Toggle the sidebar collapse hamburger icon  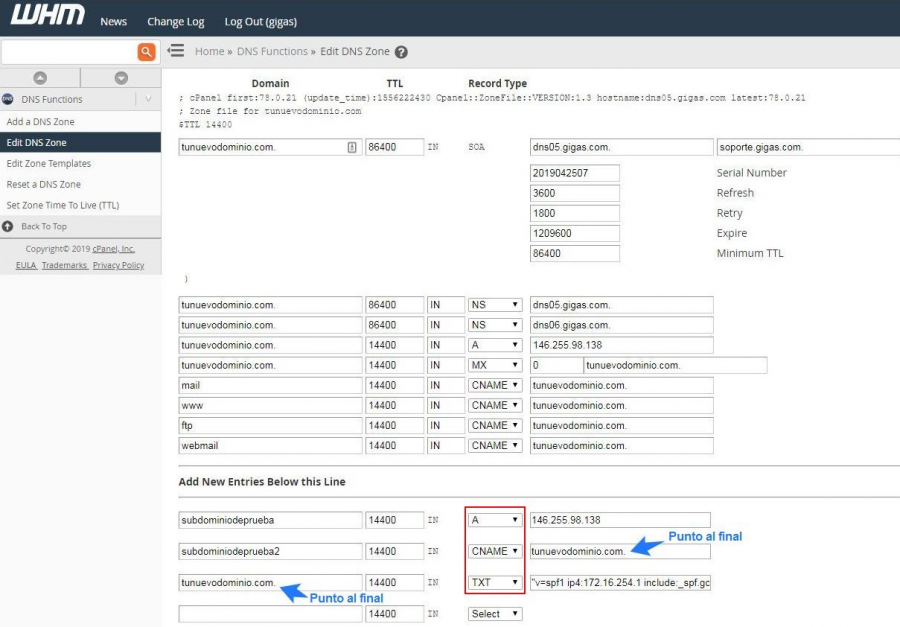[x=176, y=51]
